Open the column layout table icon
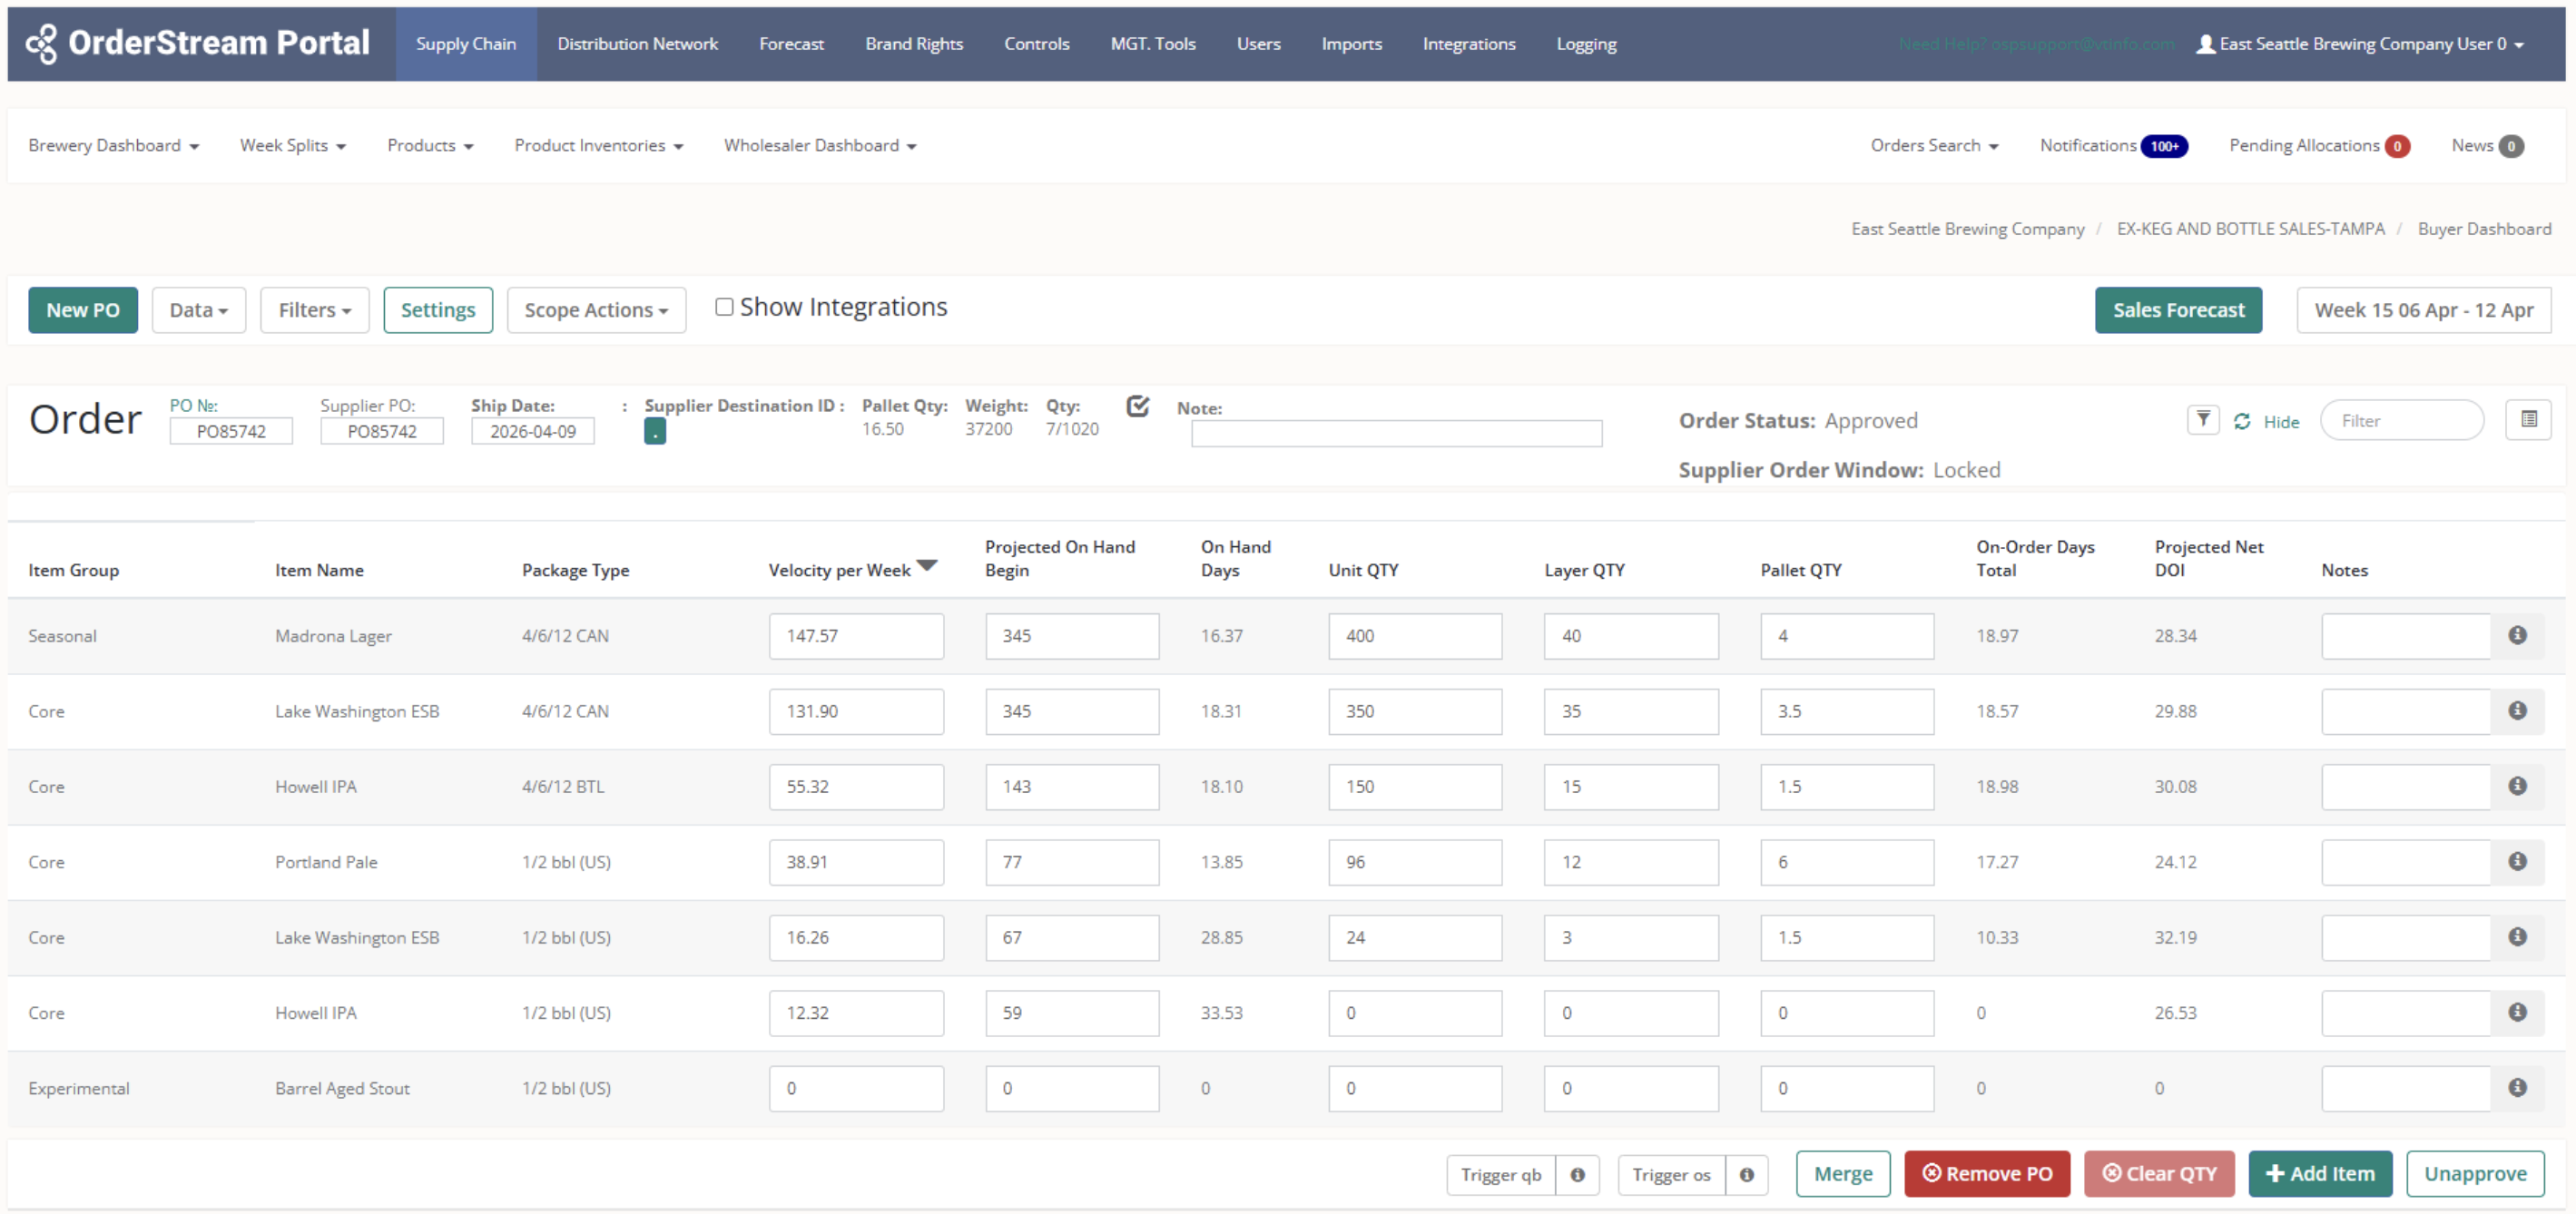The height and width of the screenshot is (1214, 2576). pos(2528,419)
